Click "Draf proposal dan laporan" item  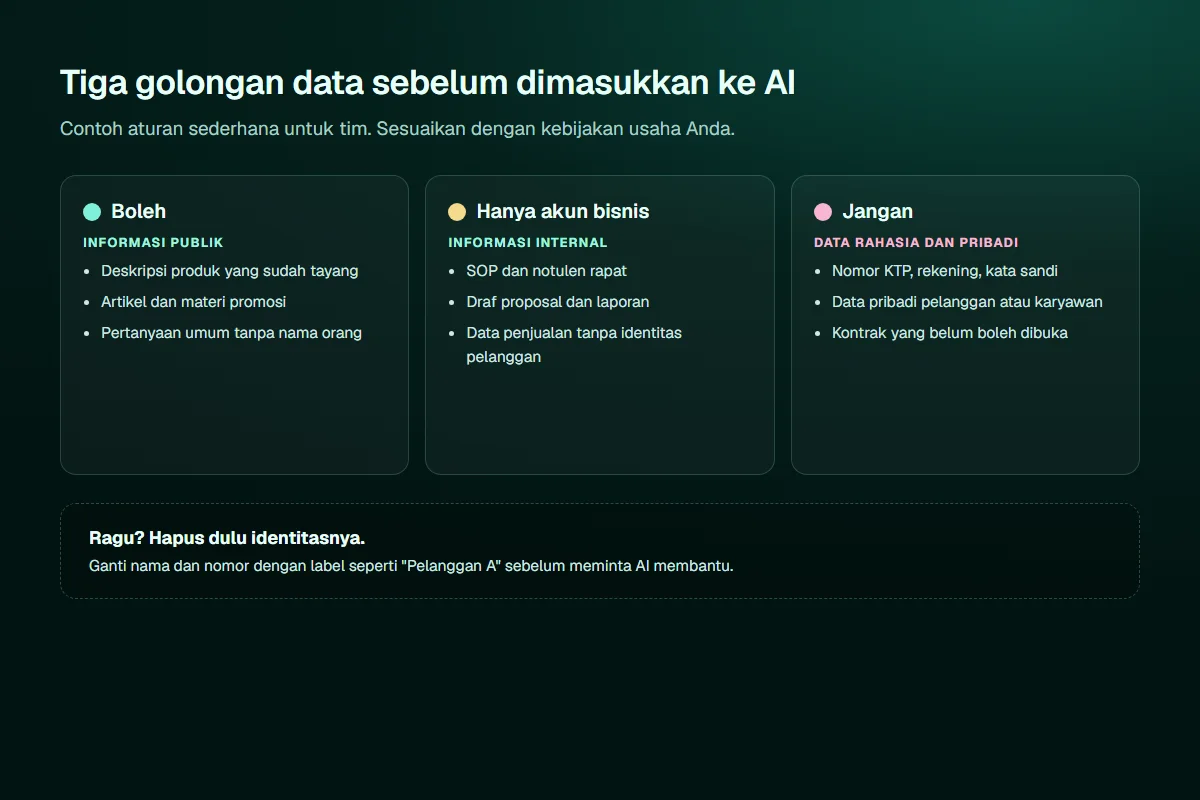coord(558,302)
